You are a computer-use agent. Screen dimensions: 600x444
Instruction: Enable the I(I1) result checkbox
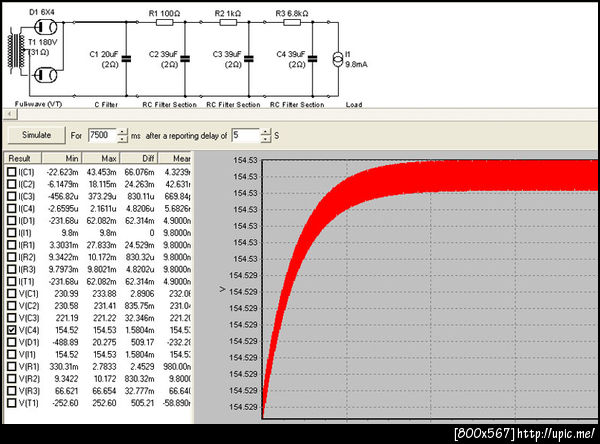coord(12,233)
